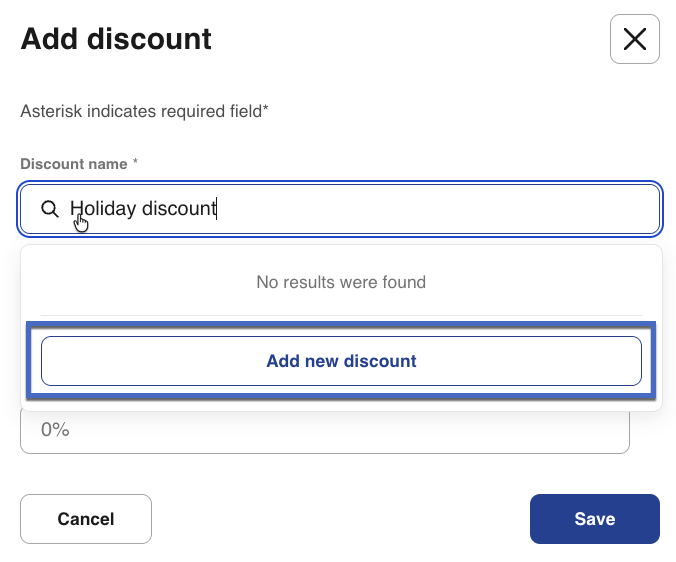The width and height of the screenshot is (676, 562).
Task: Cancel adding the discount
Action: (x=86, y=519)
